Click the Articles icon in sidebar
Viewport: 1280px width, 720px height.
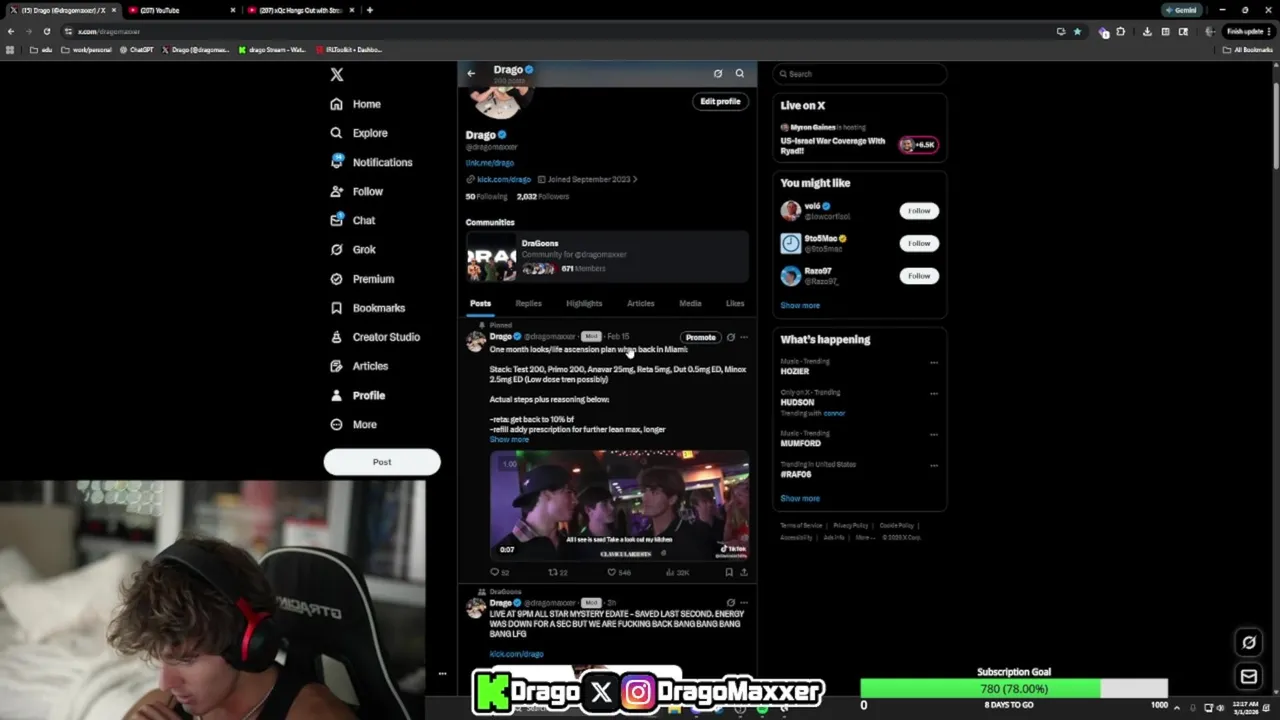[x=336, y=366]
